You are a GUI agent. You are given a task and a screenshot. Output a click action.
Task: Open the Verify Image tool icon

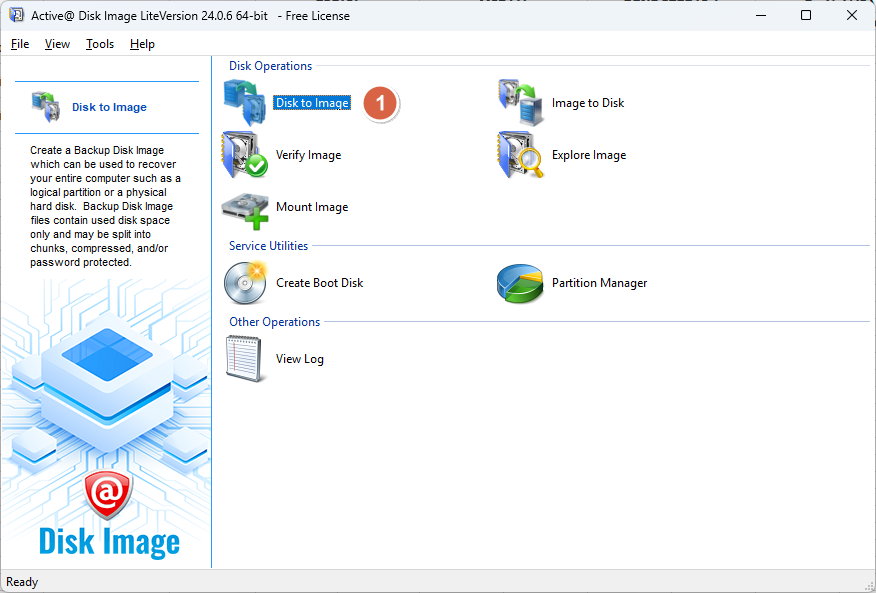click(x=244, y=155)
